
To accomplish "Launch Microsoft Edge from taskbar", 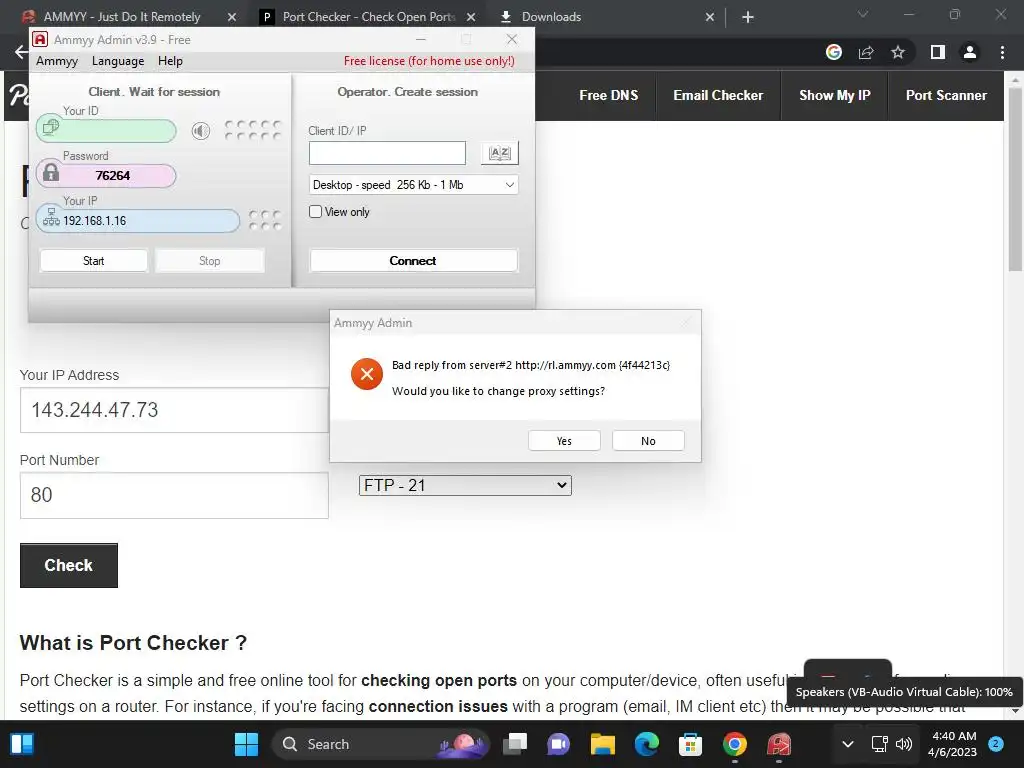I will pyautogui.click(x=647, y=744).
